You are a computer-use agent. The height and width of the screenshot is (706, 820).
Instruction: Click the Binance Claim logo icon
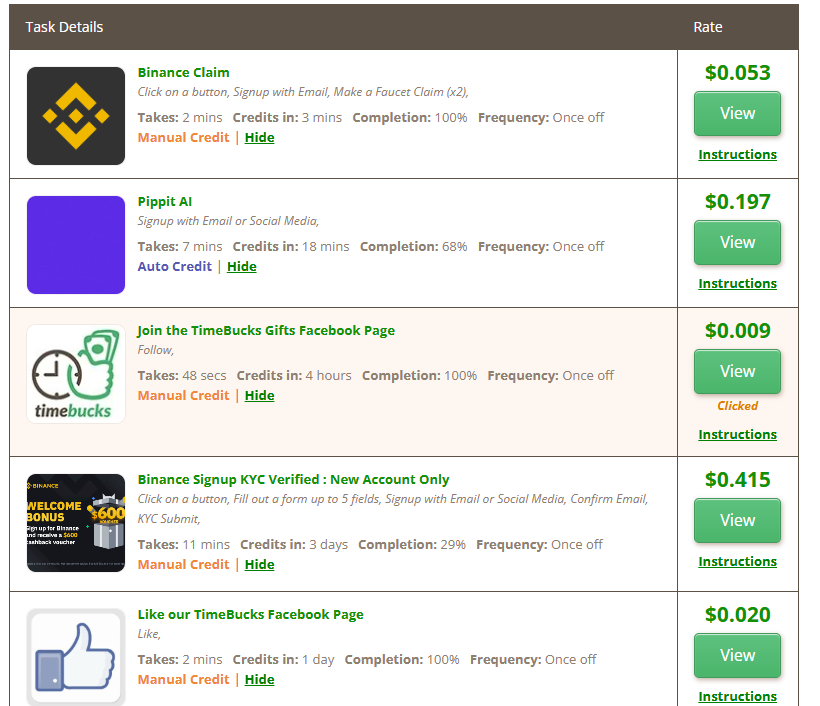(x=76, y=116)
